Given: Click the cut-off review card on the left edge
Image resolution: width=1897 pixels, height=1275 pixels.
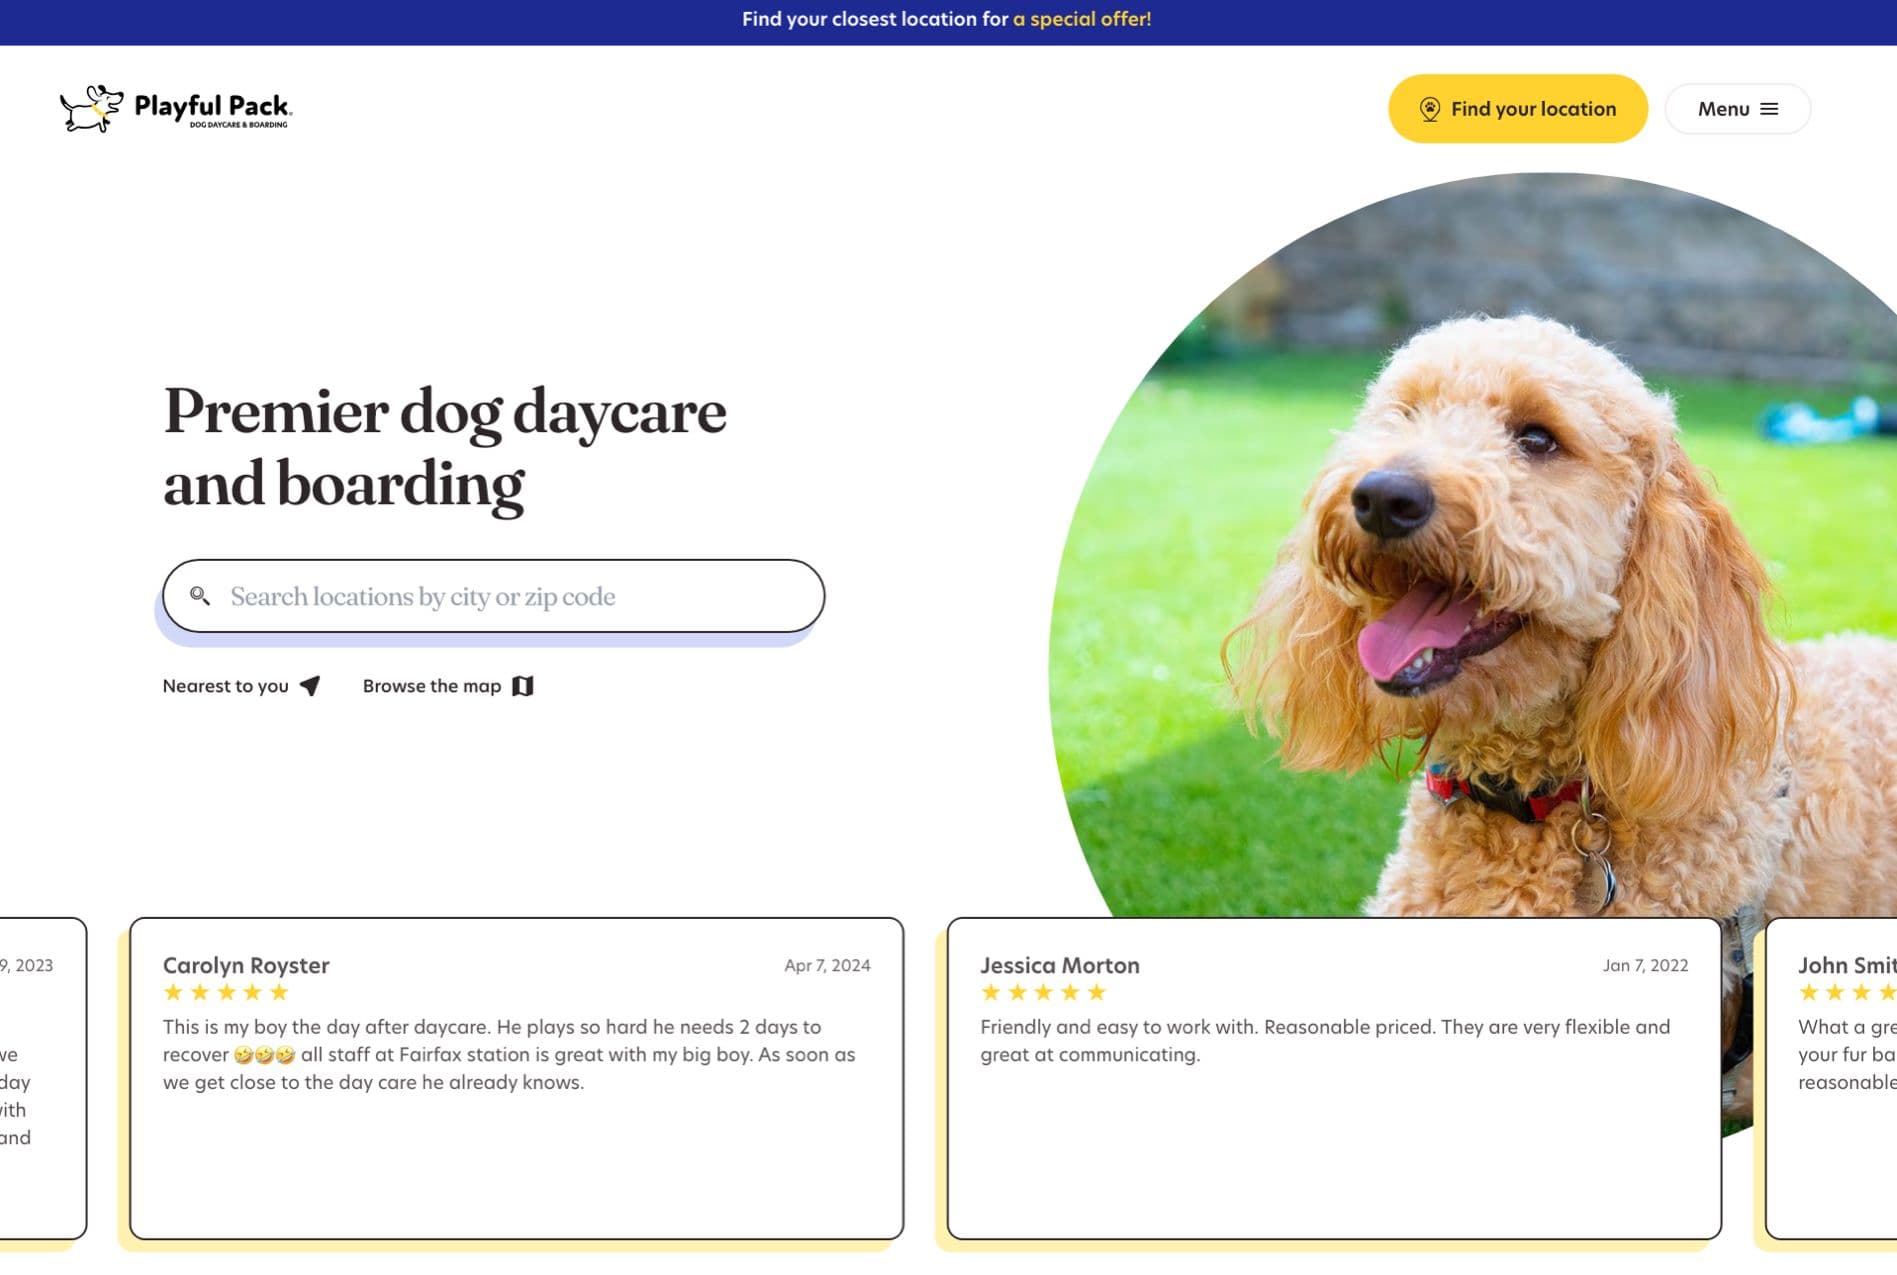Looking at the screenshot, I should (x=42, y=1080).
